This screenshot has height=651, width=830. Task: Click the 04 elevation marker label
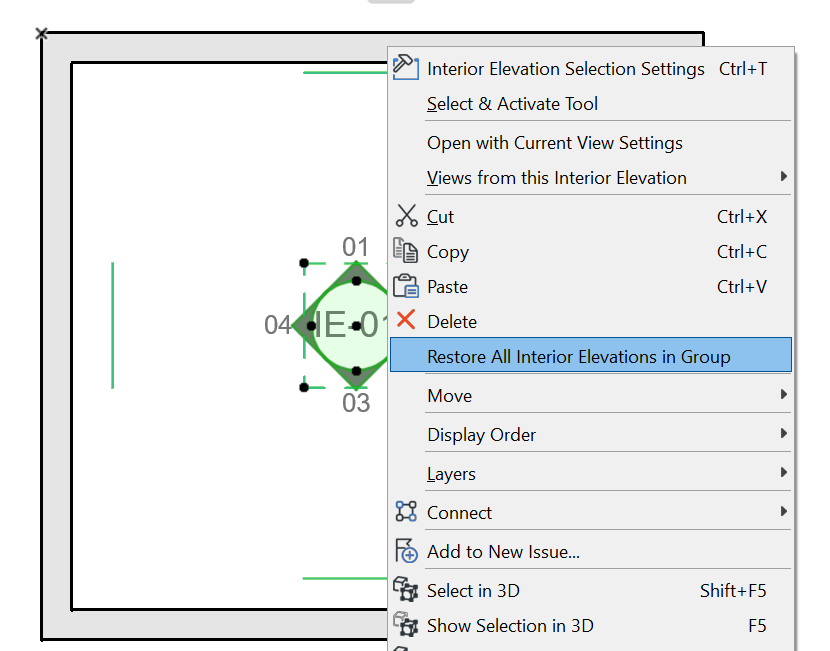pos(277,325)
